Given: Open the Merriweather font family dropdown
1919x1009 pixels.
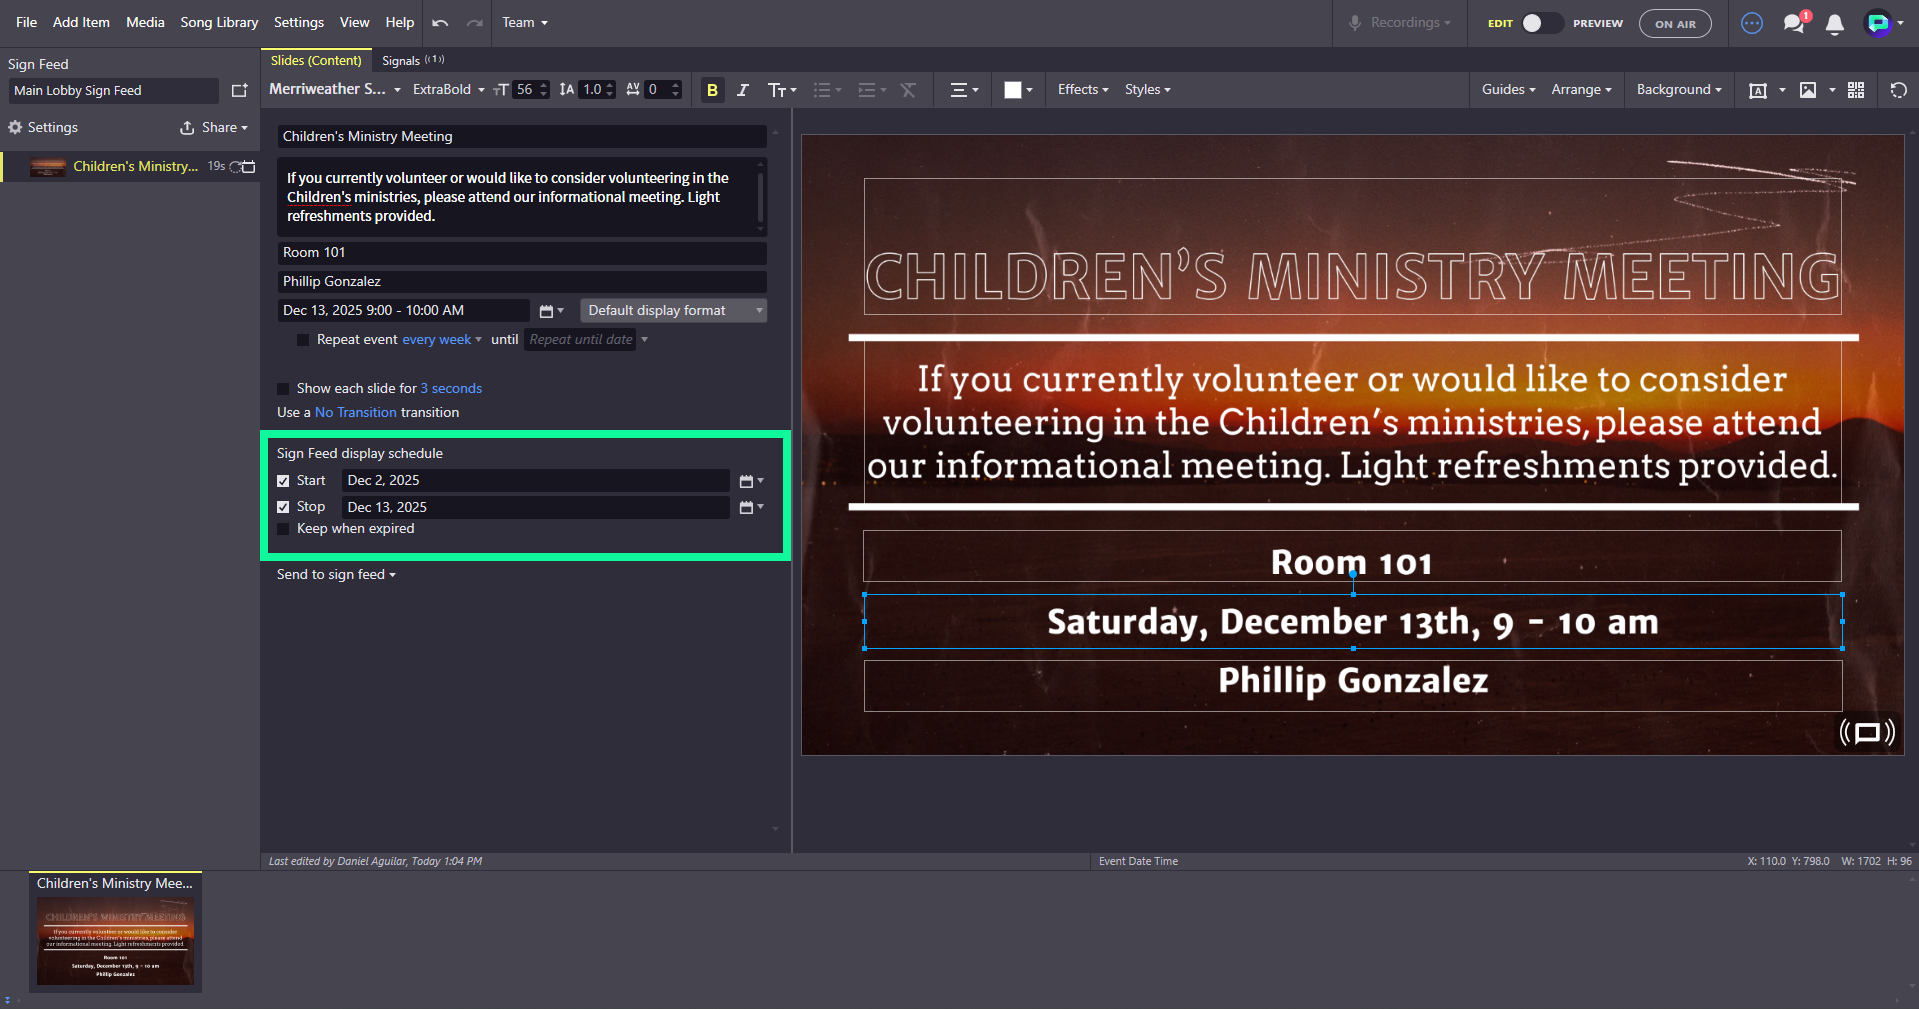Looking at the screenshot, I should click(x=335, y=89).
